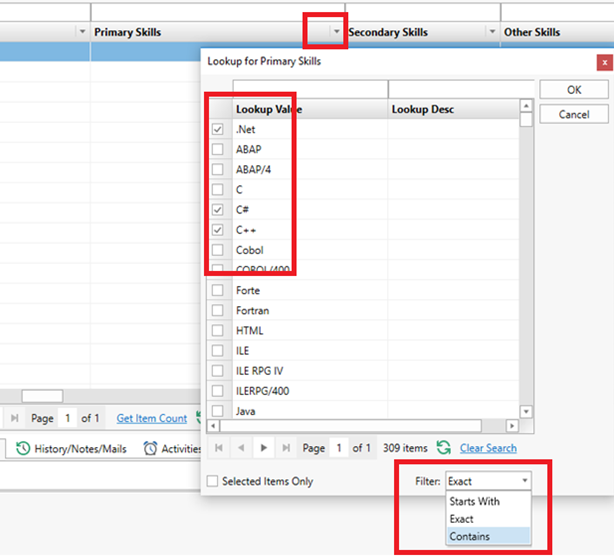
Task: Uncheck the C++ checkbox
Action: coord(217,230)
